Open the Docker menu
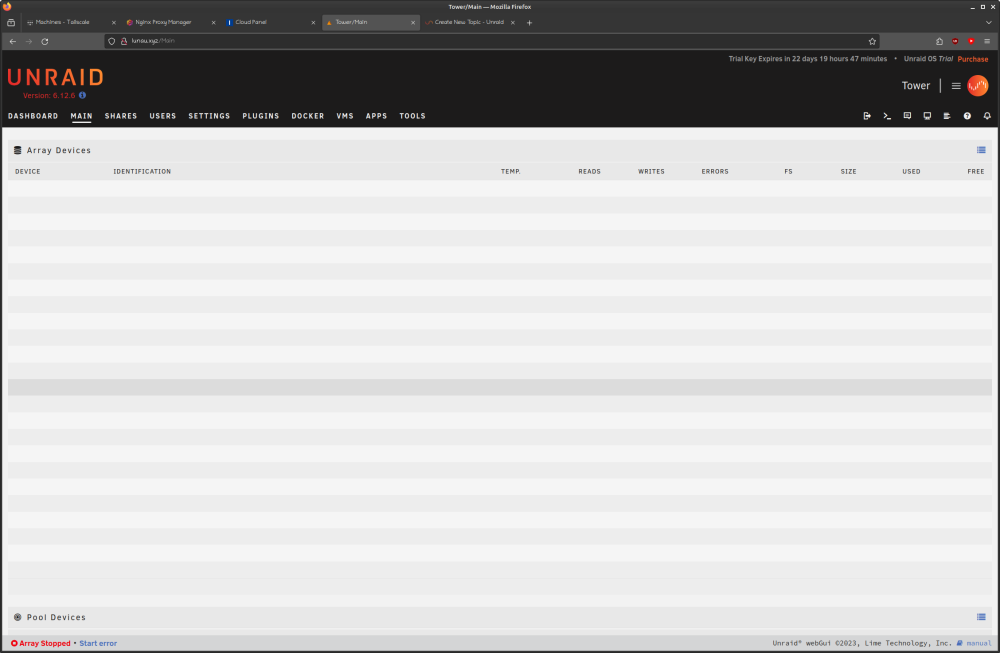Screen dimensions: 1000x653 308,116
